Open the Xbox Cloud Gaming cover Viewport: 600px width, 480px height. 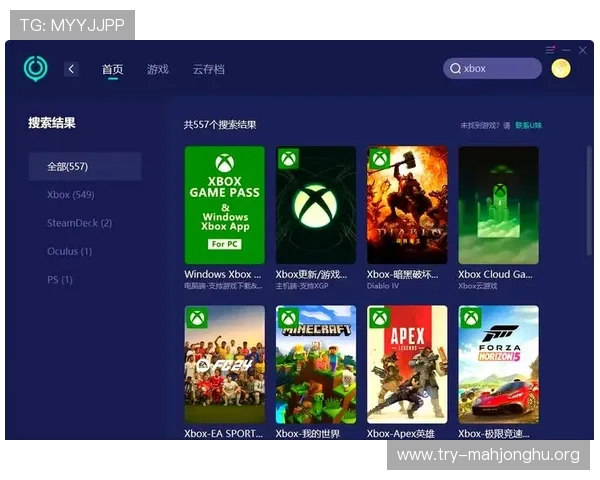pyautogui.click(x=499, y=205)
